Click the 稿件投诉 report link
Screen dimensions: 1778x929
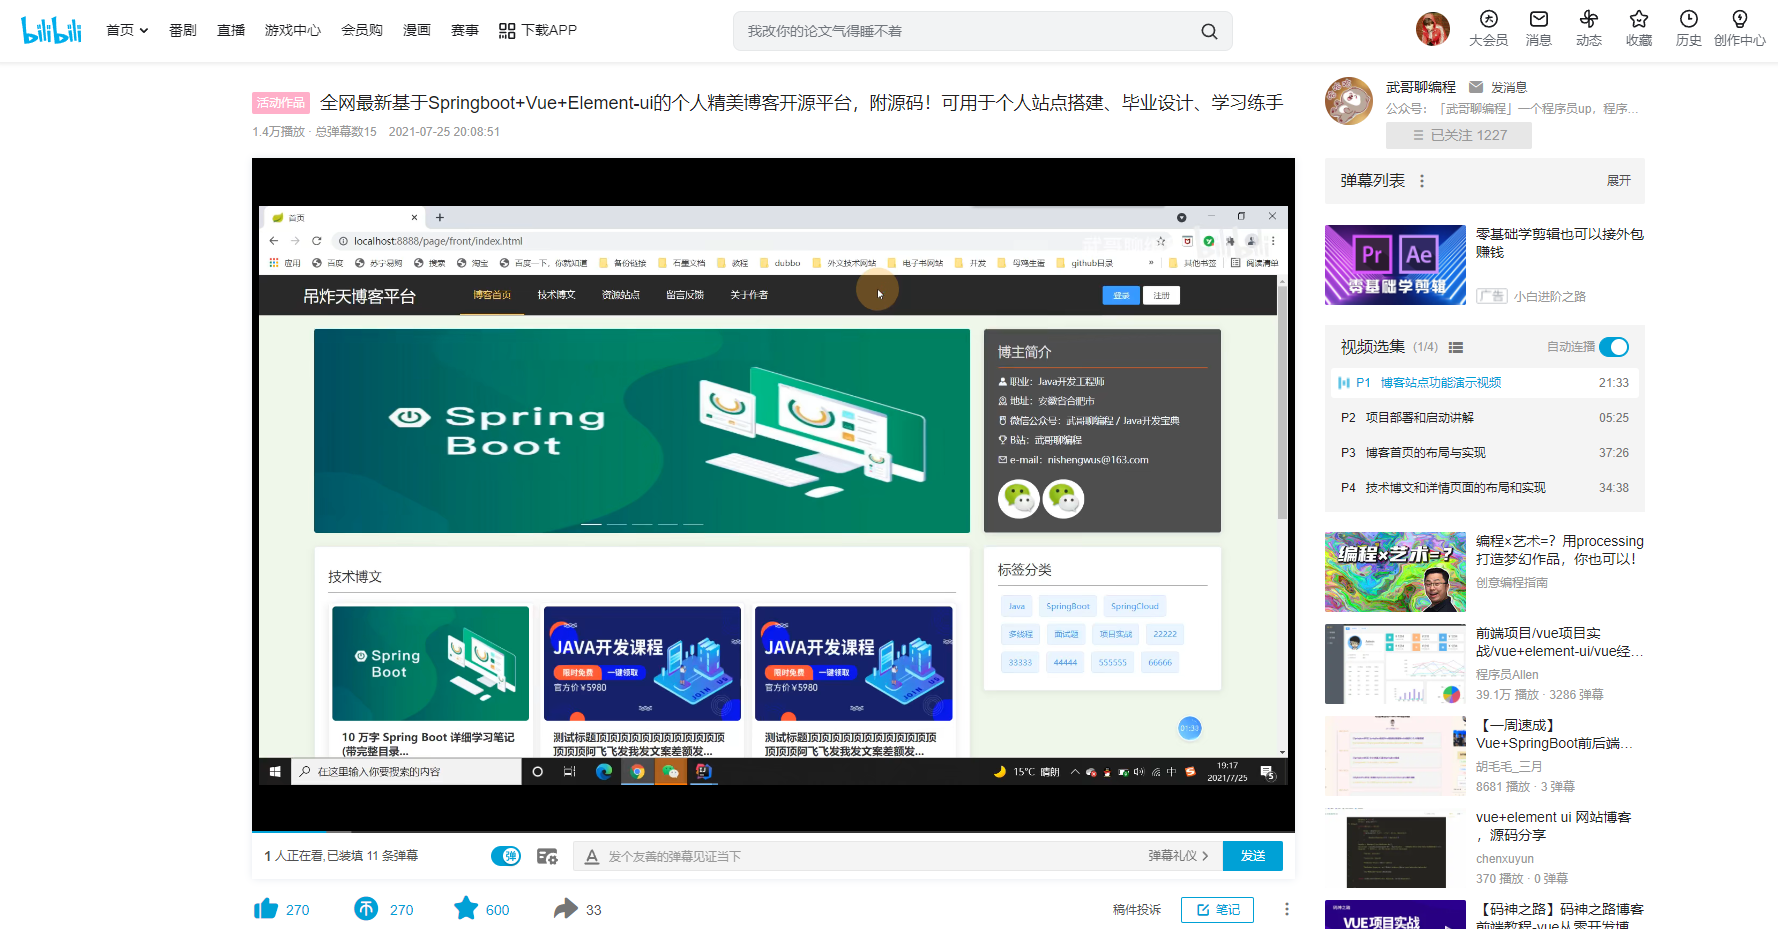(1137, 909)
